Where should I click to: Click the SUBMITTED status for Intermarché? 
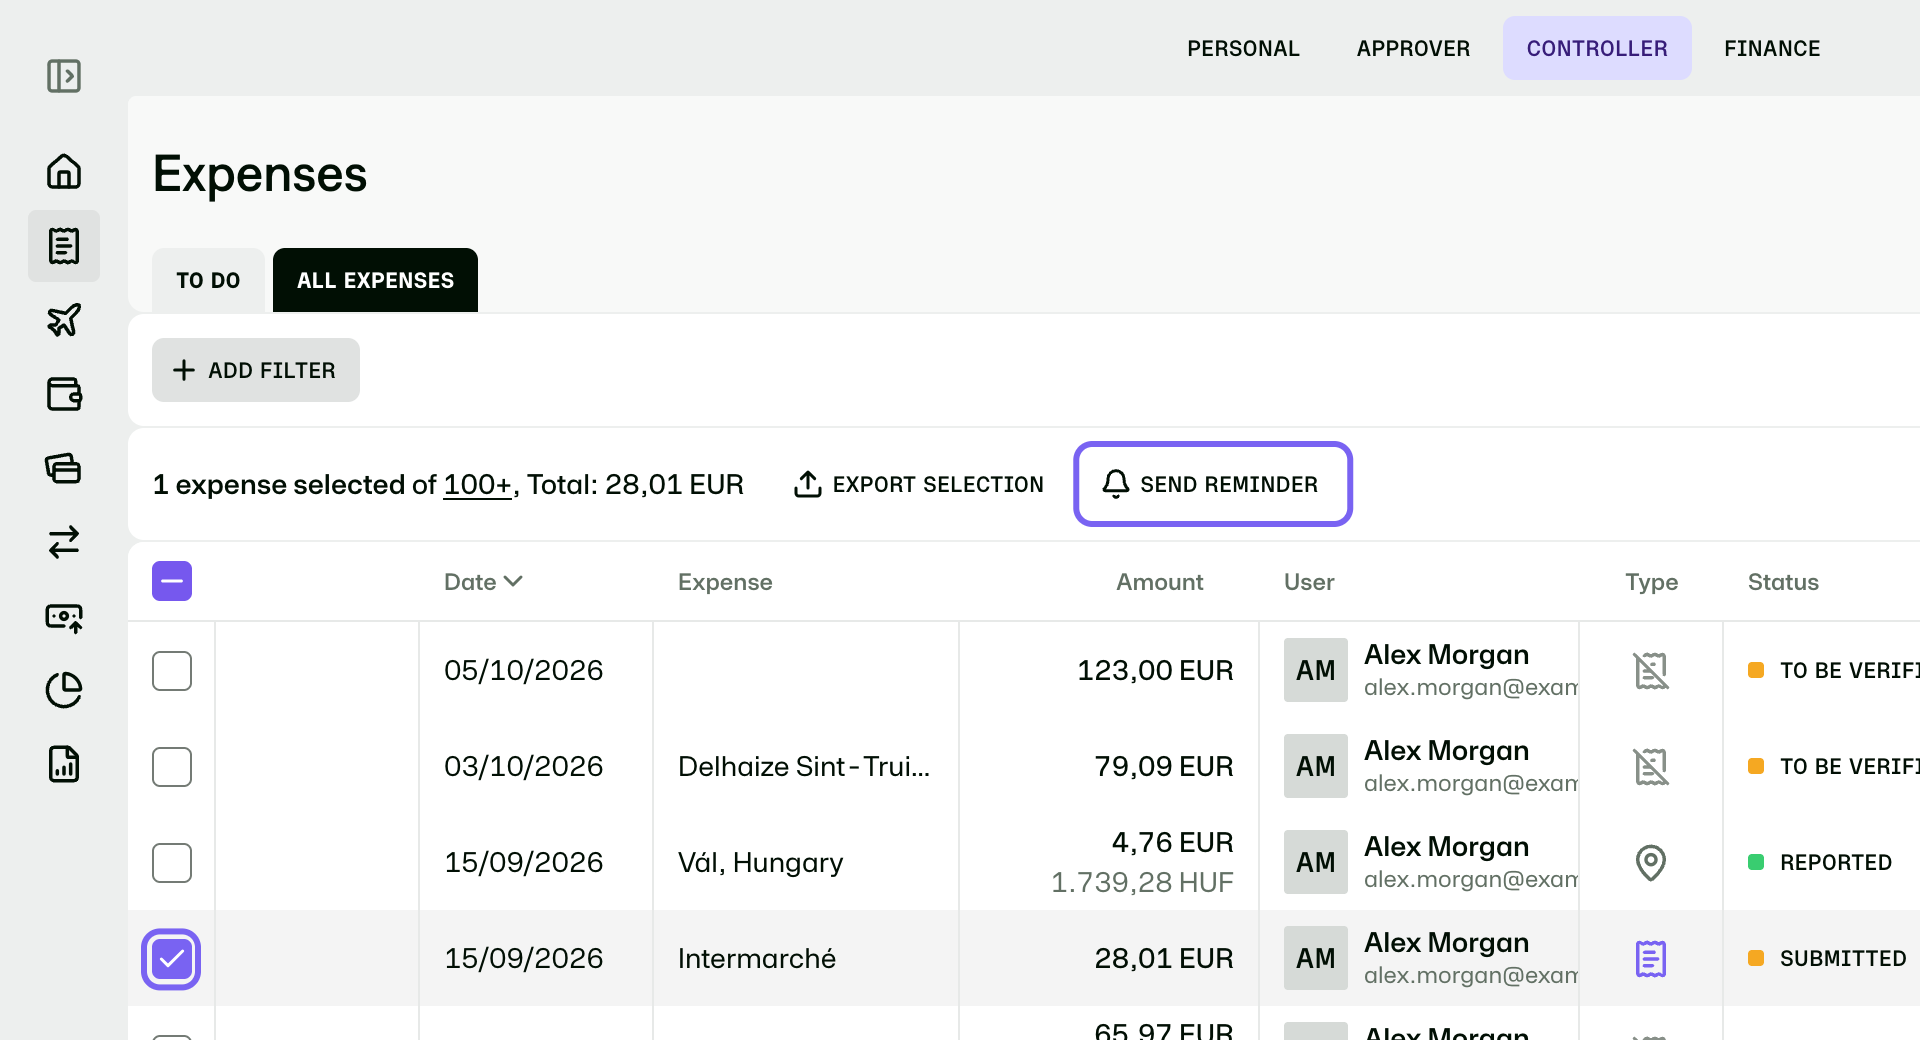coord(1827,958)
